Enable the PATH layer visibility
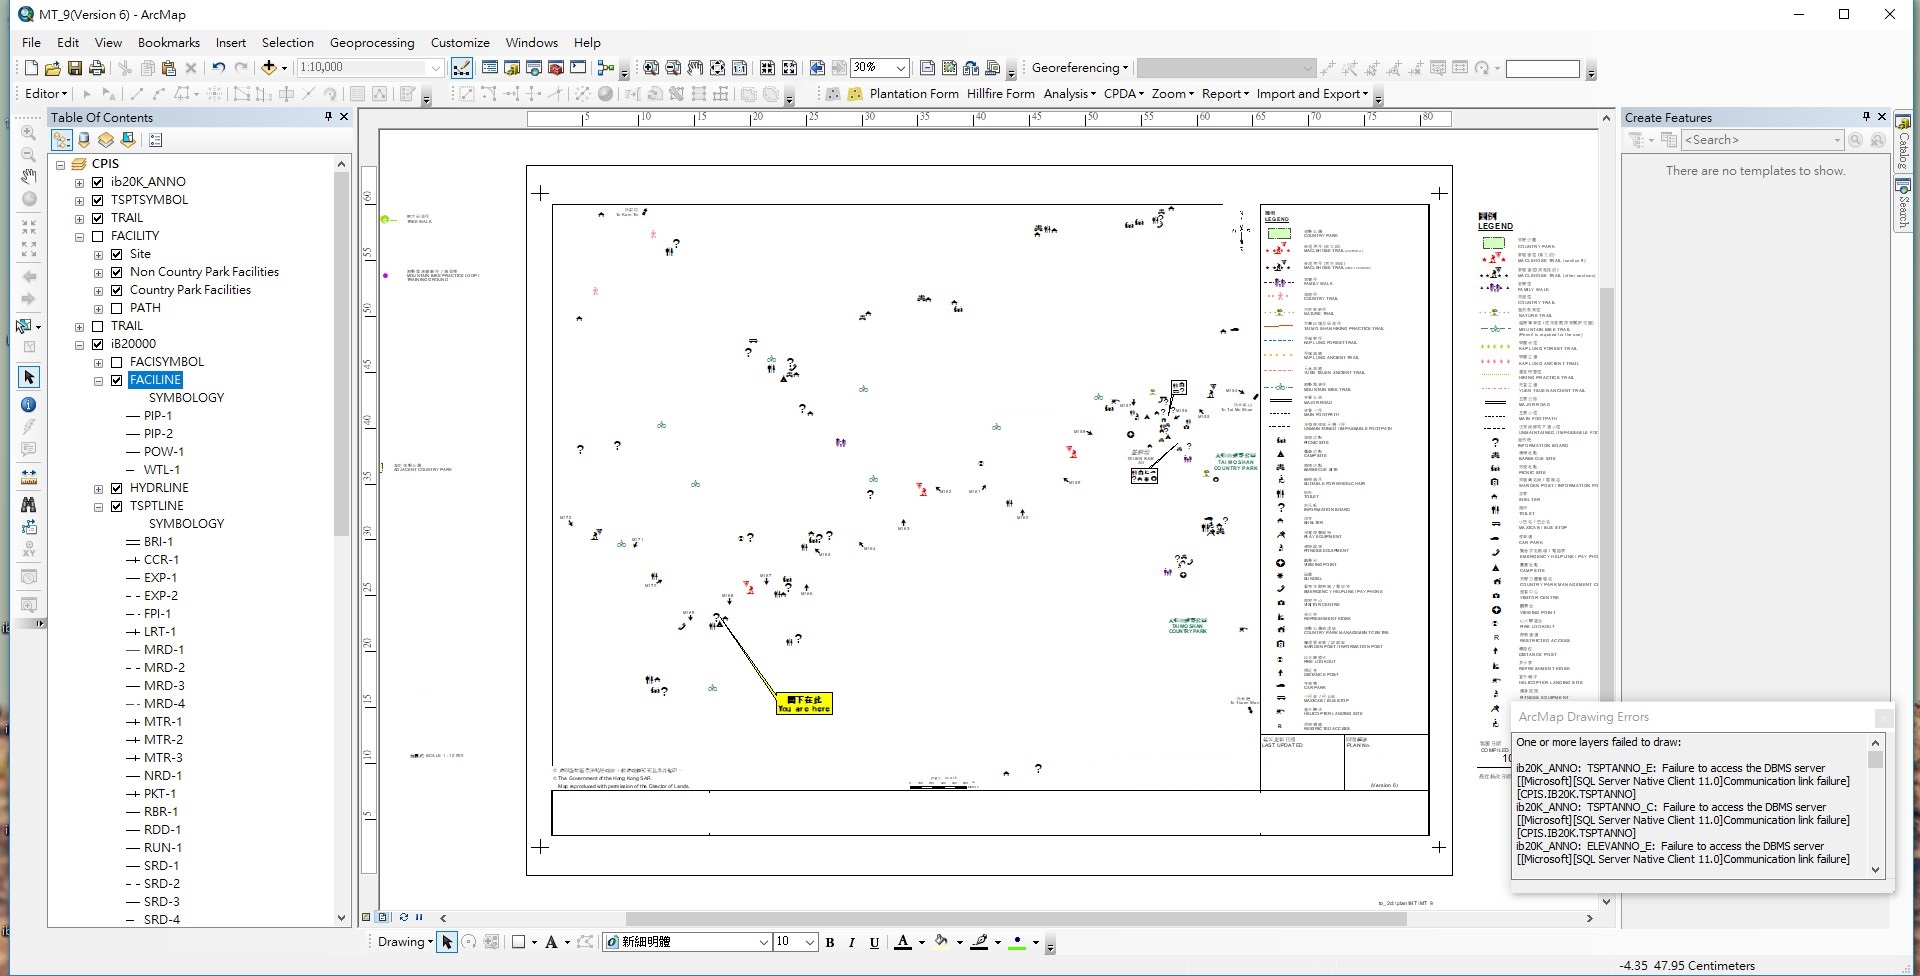This screenshot has height=976, width=1920. 116,308
